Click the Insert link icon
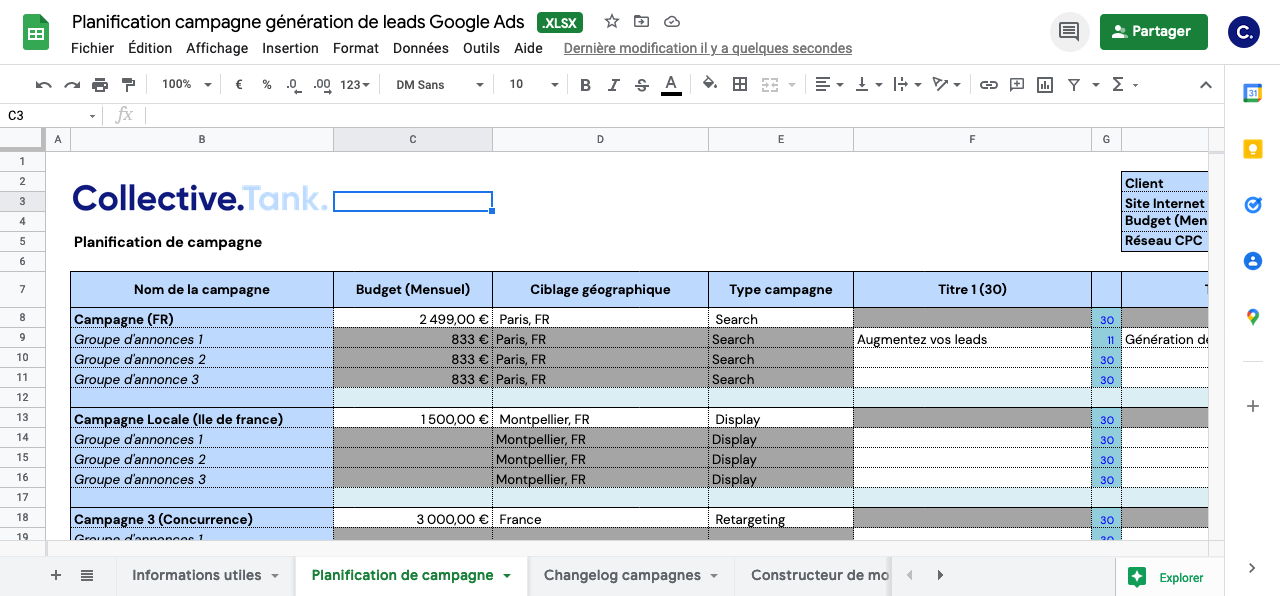The width and height of the screenshot is (1280, 596). pyautogui.click(x=988, y=85)
